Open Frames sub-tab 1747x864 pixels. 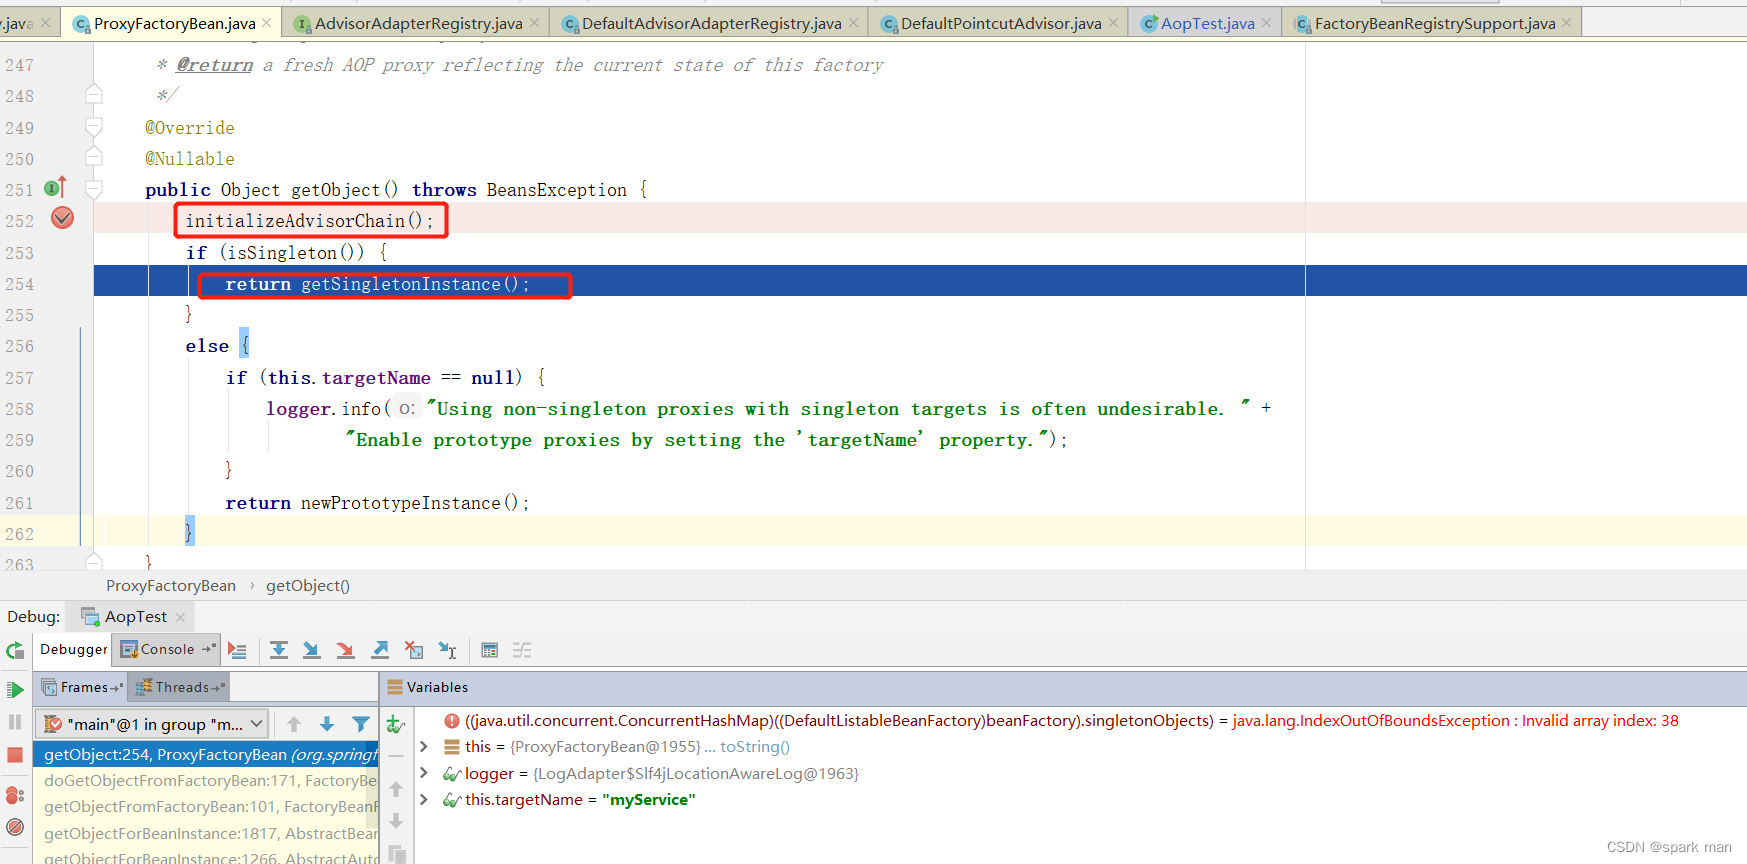82,687
